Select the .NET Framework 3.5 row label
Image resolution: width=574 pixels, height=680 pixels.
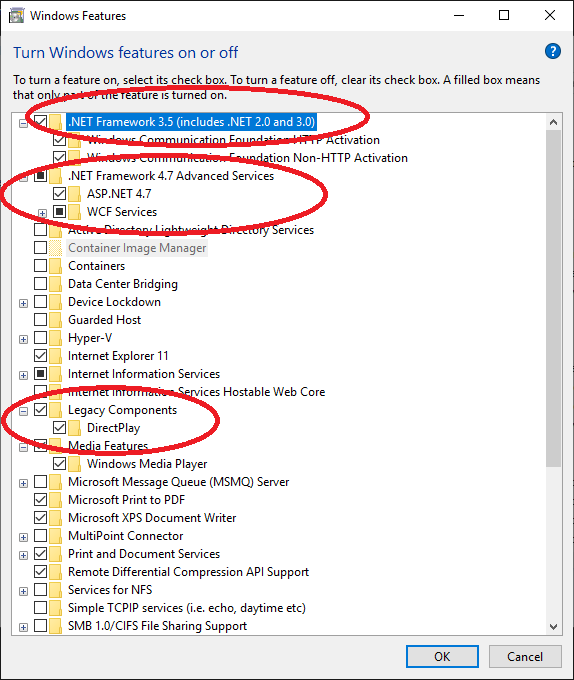tap(192, 122)
